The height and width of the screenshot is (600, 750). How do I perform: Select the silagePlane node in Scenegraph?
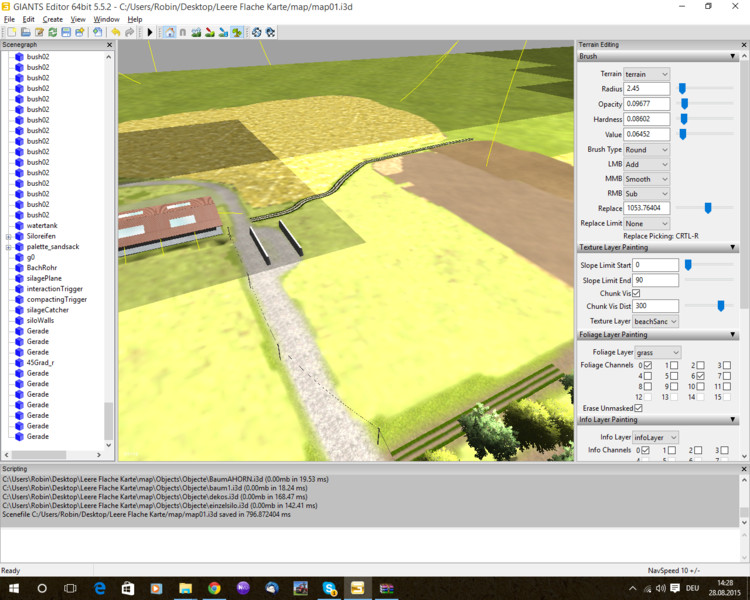click(44, 278)
